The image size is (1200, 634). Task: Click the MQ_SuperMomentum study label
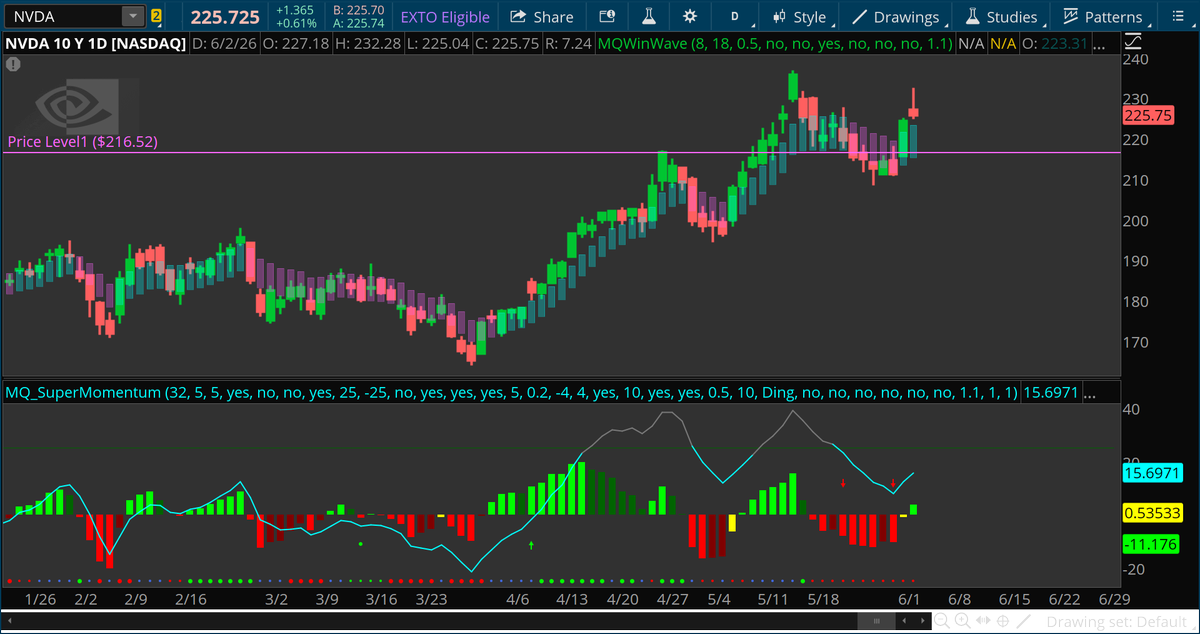pyautogui.click(x=512, y=393)
